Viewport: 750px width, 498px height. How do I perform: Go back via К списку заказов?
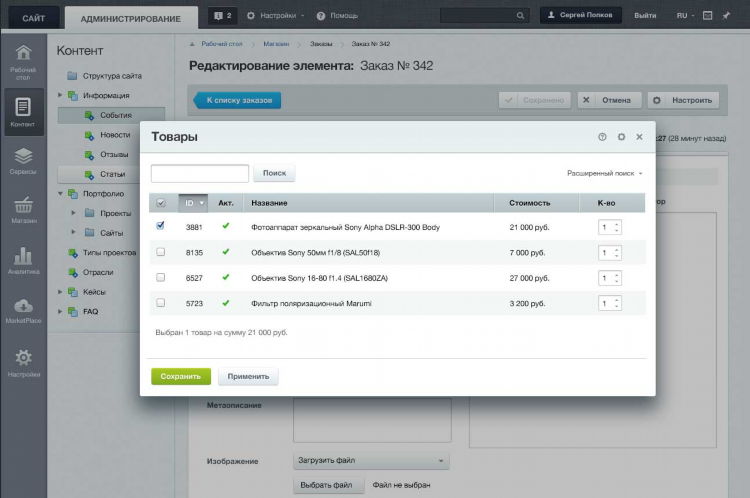(x=237, y=100)
